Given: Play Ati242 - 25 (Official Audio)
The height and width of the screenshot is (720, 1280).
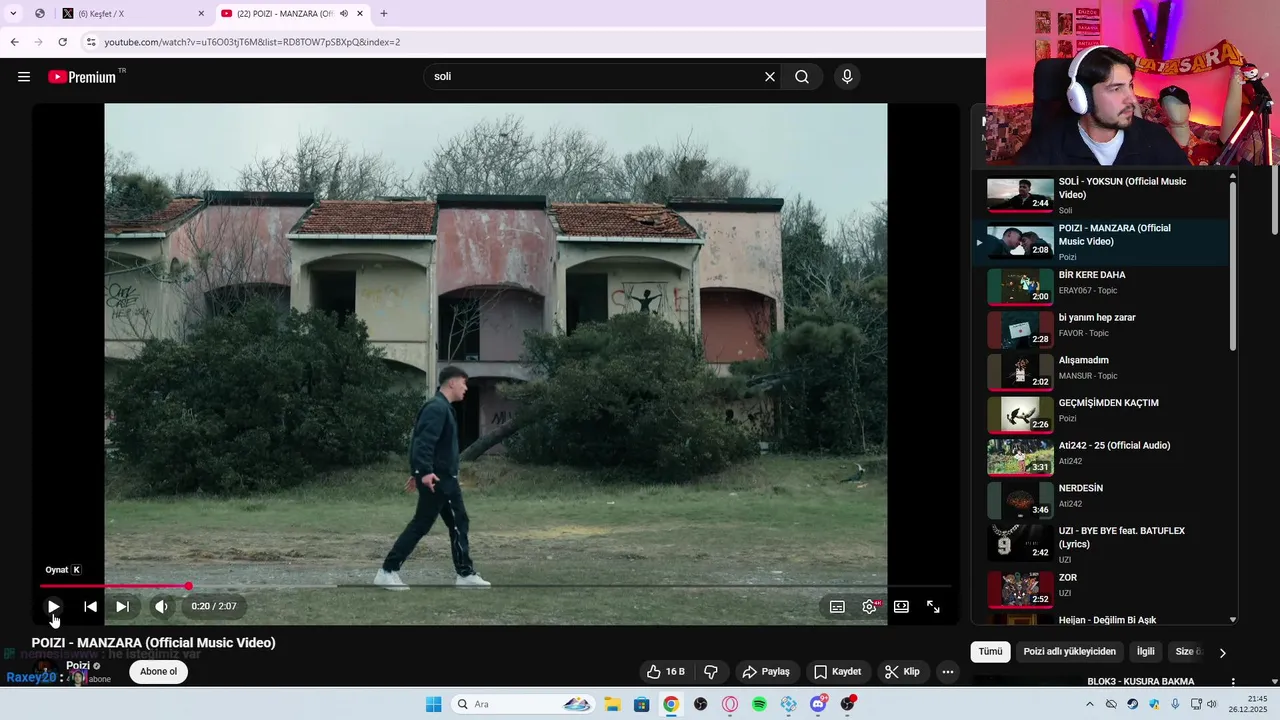Looking at the screenshot, I should tap(1100, 457).
